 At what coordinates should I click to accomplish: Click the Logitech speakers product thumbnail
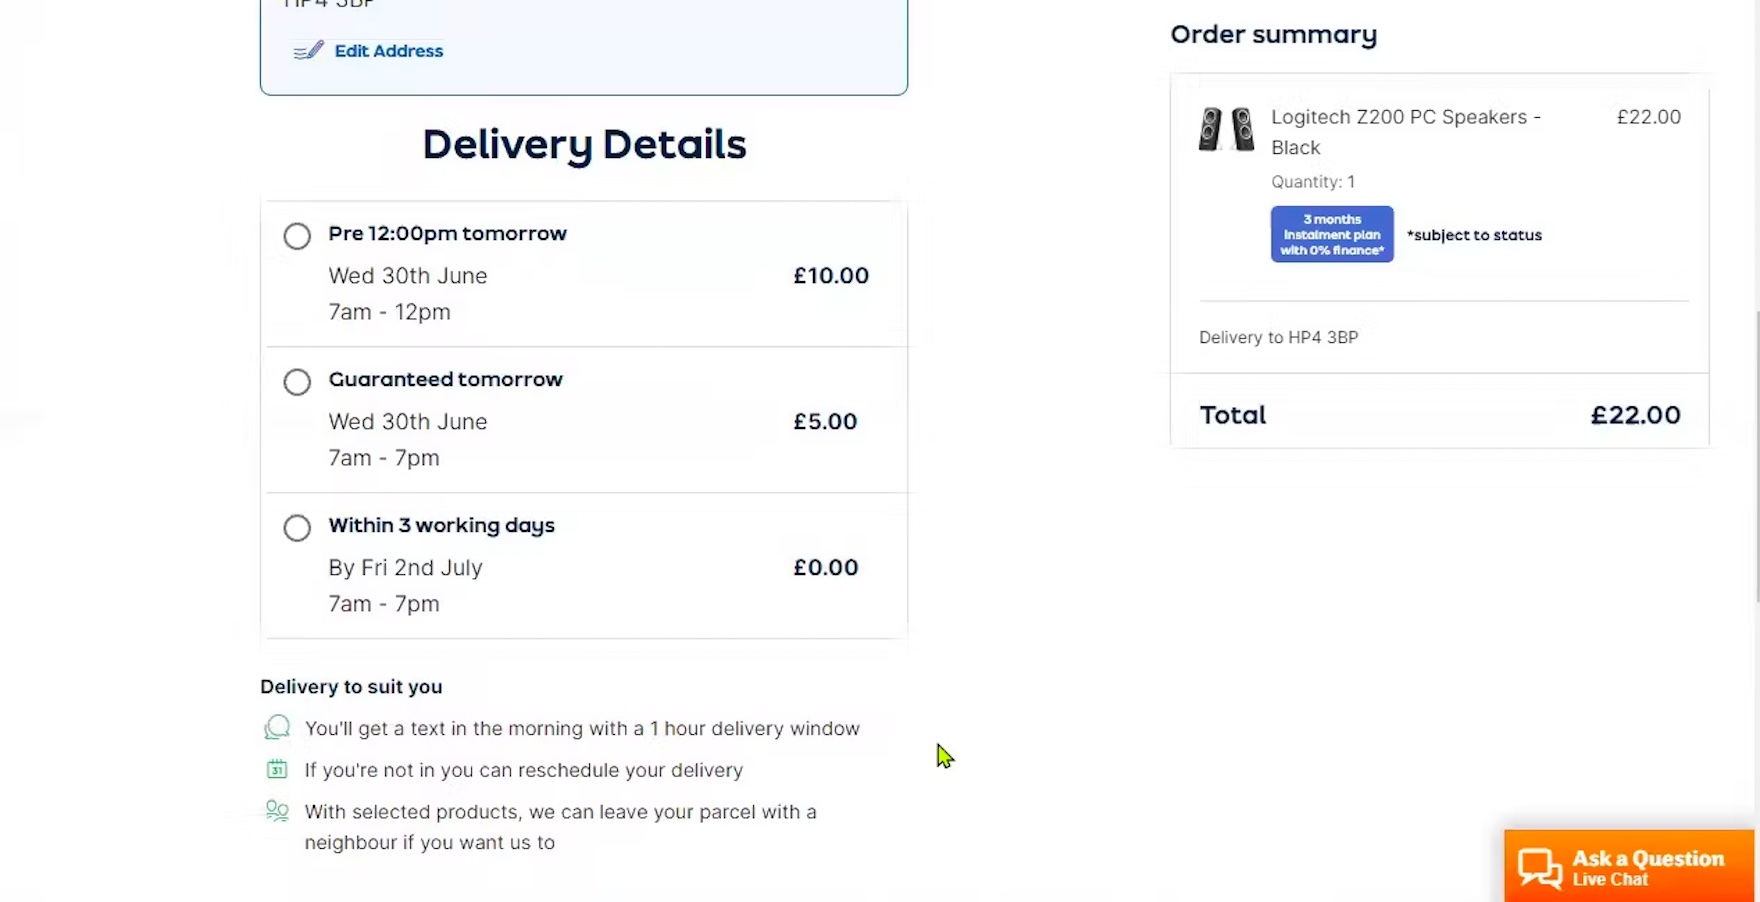1226,129
